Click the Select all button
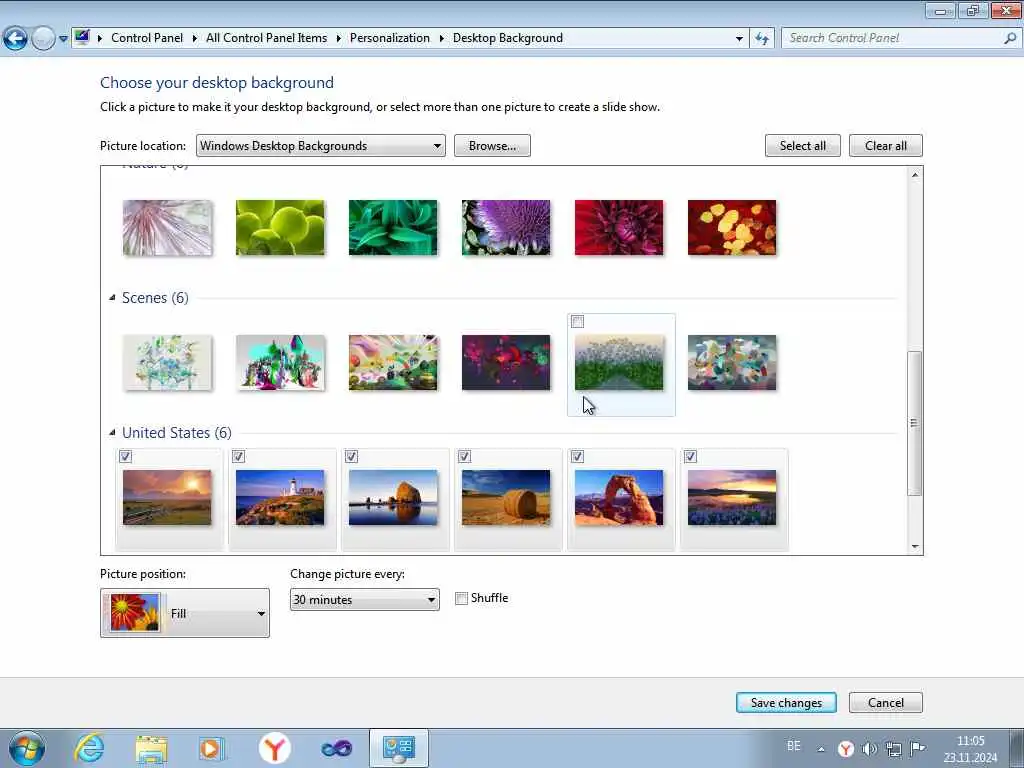This screenshot has width=1024, height=768. [x=803, y=146]
